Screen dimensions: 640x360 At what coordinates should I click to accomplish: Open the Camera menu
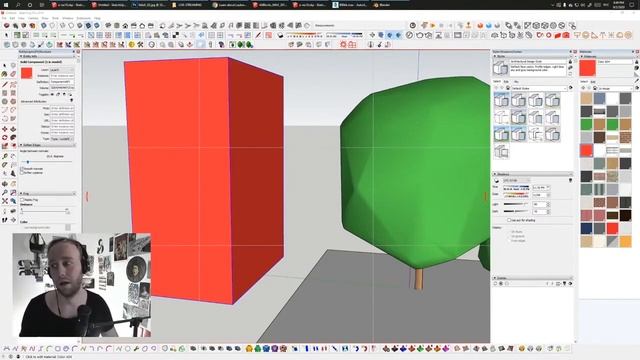click(x=33, y=18)
